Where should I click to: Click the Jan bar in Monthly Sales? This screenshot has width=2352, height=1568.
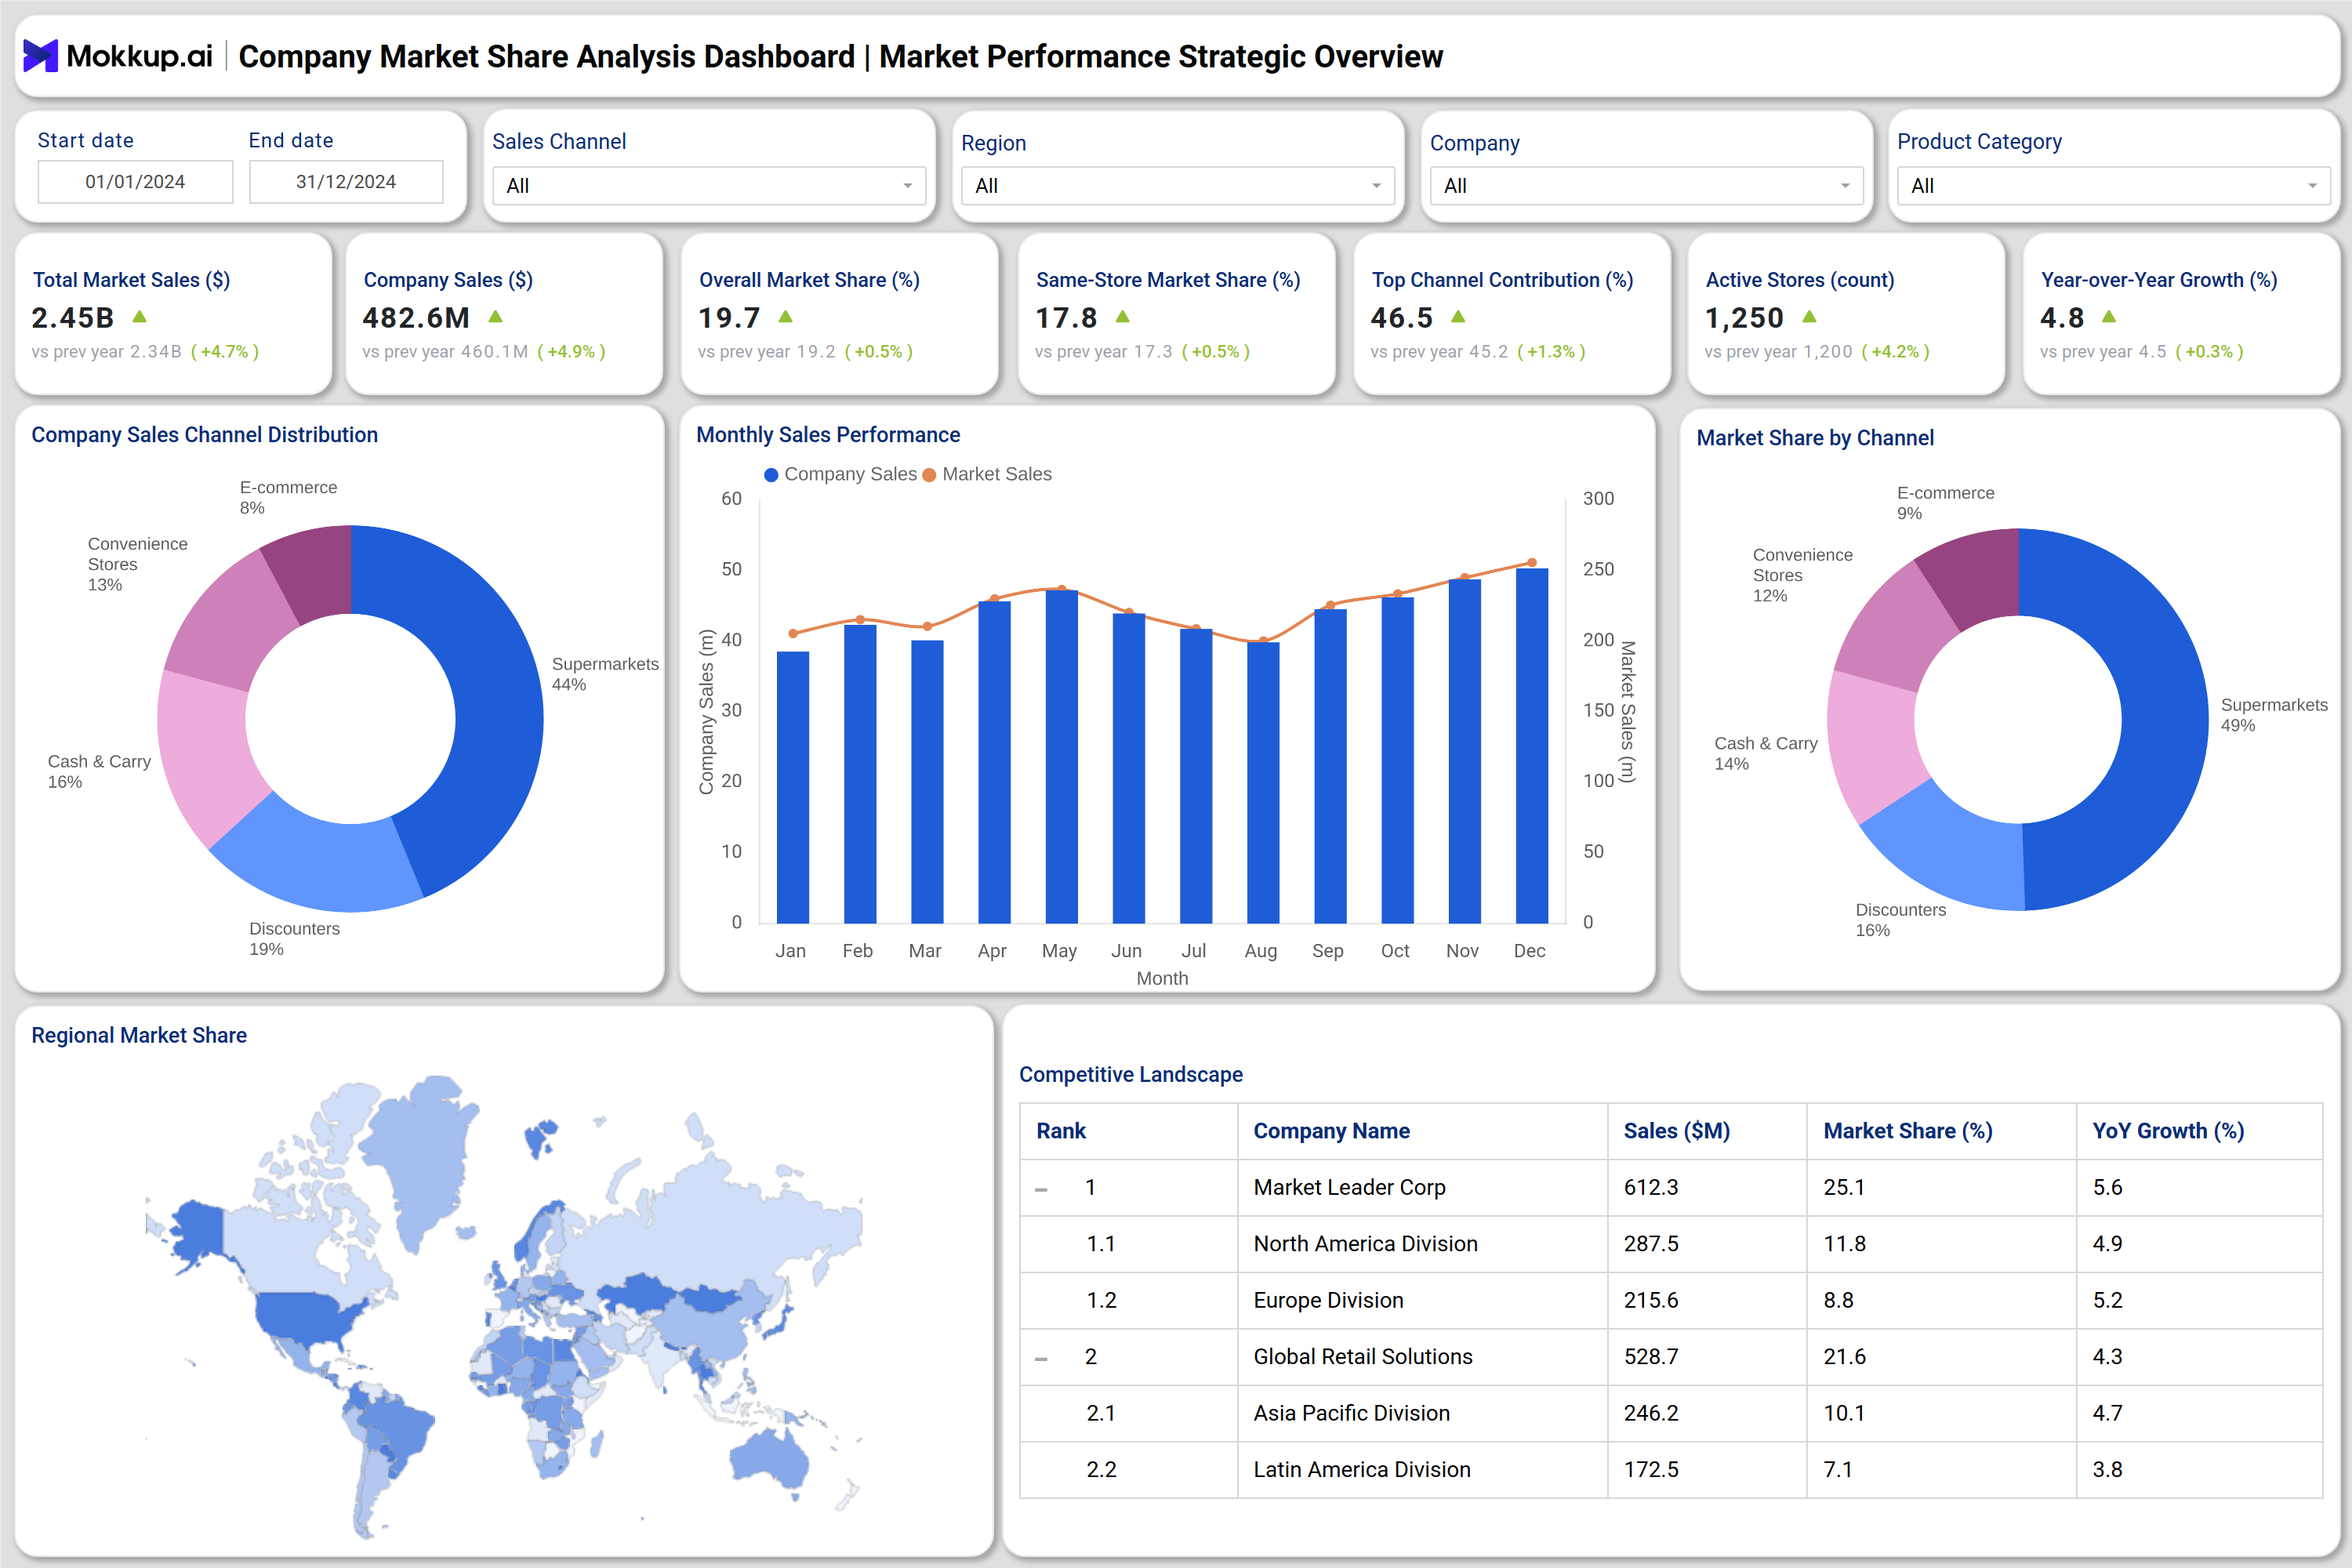click(x=793, y=787)
